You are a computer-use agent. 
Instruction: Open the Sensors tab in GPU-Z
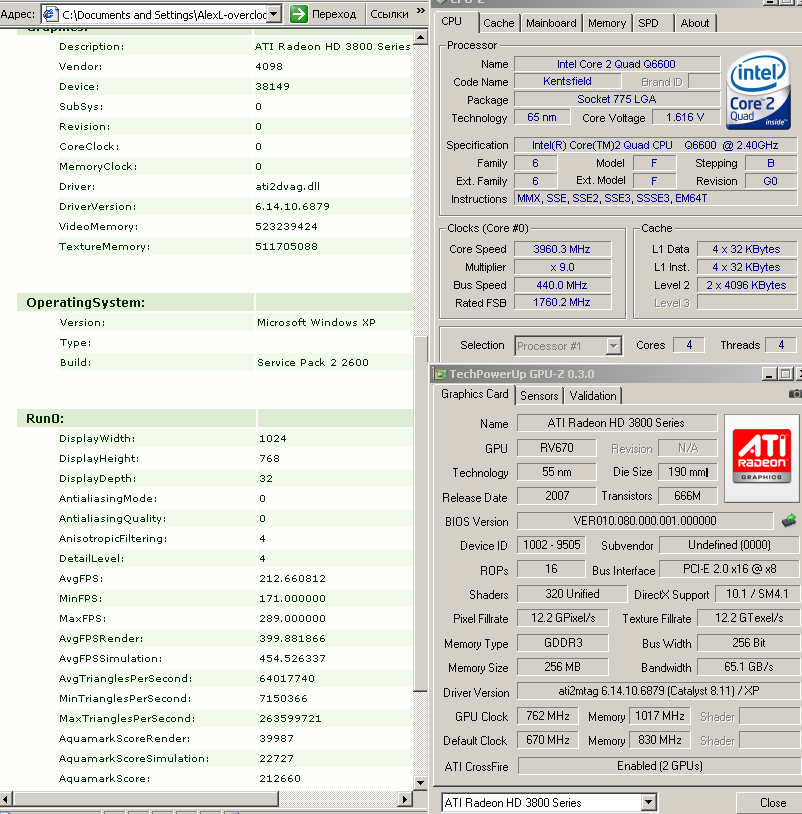coord(539,396)
